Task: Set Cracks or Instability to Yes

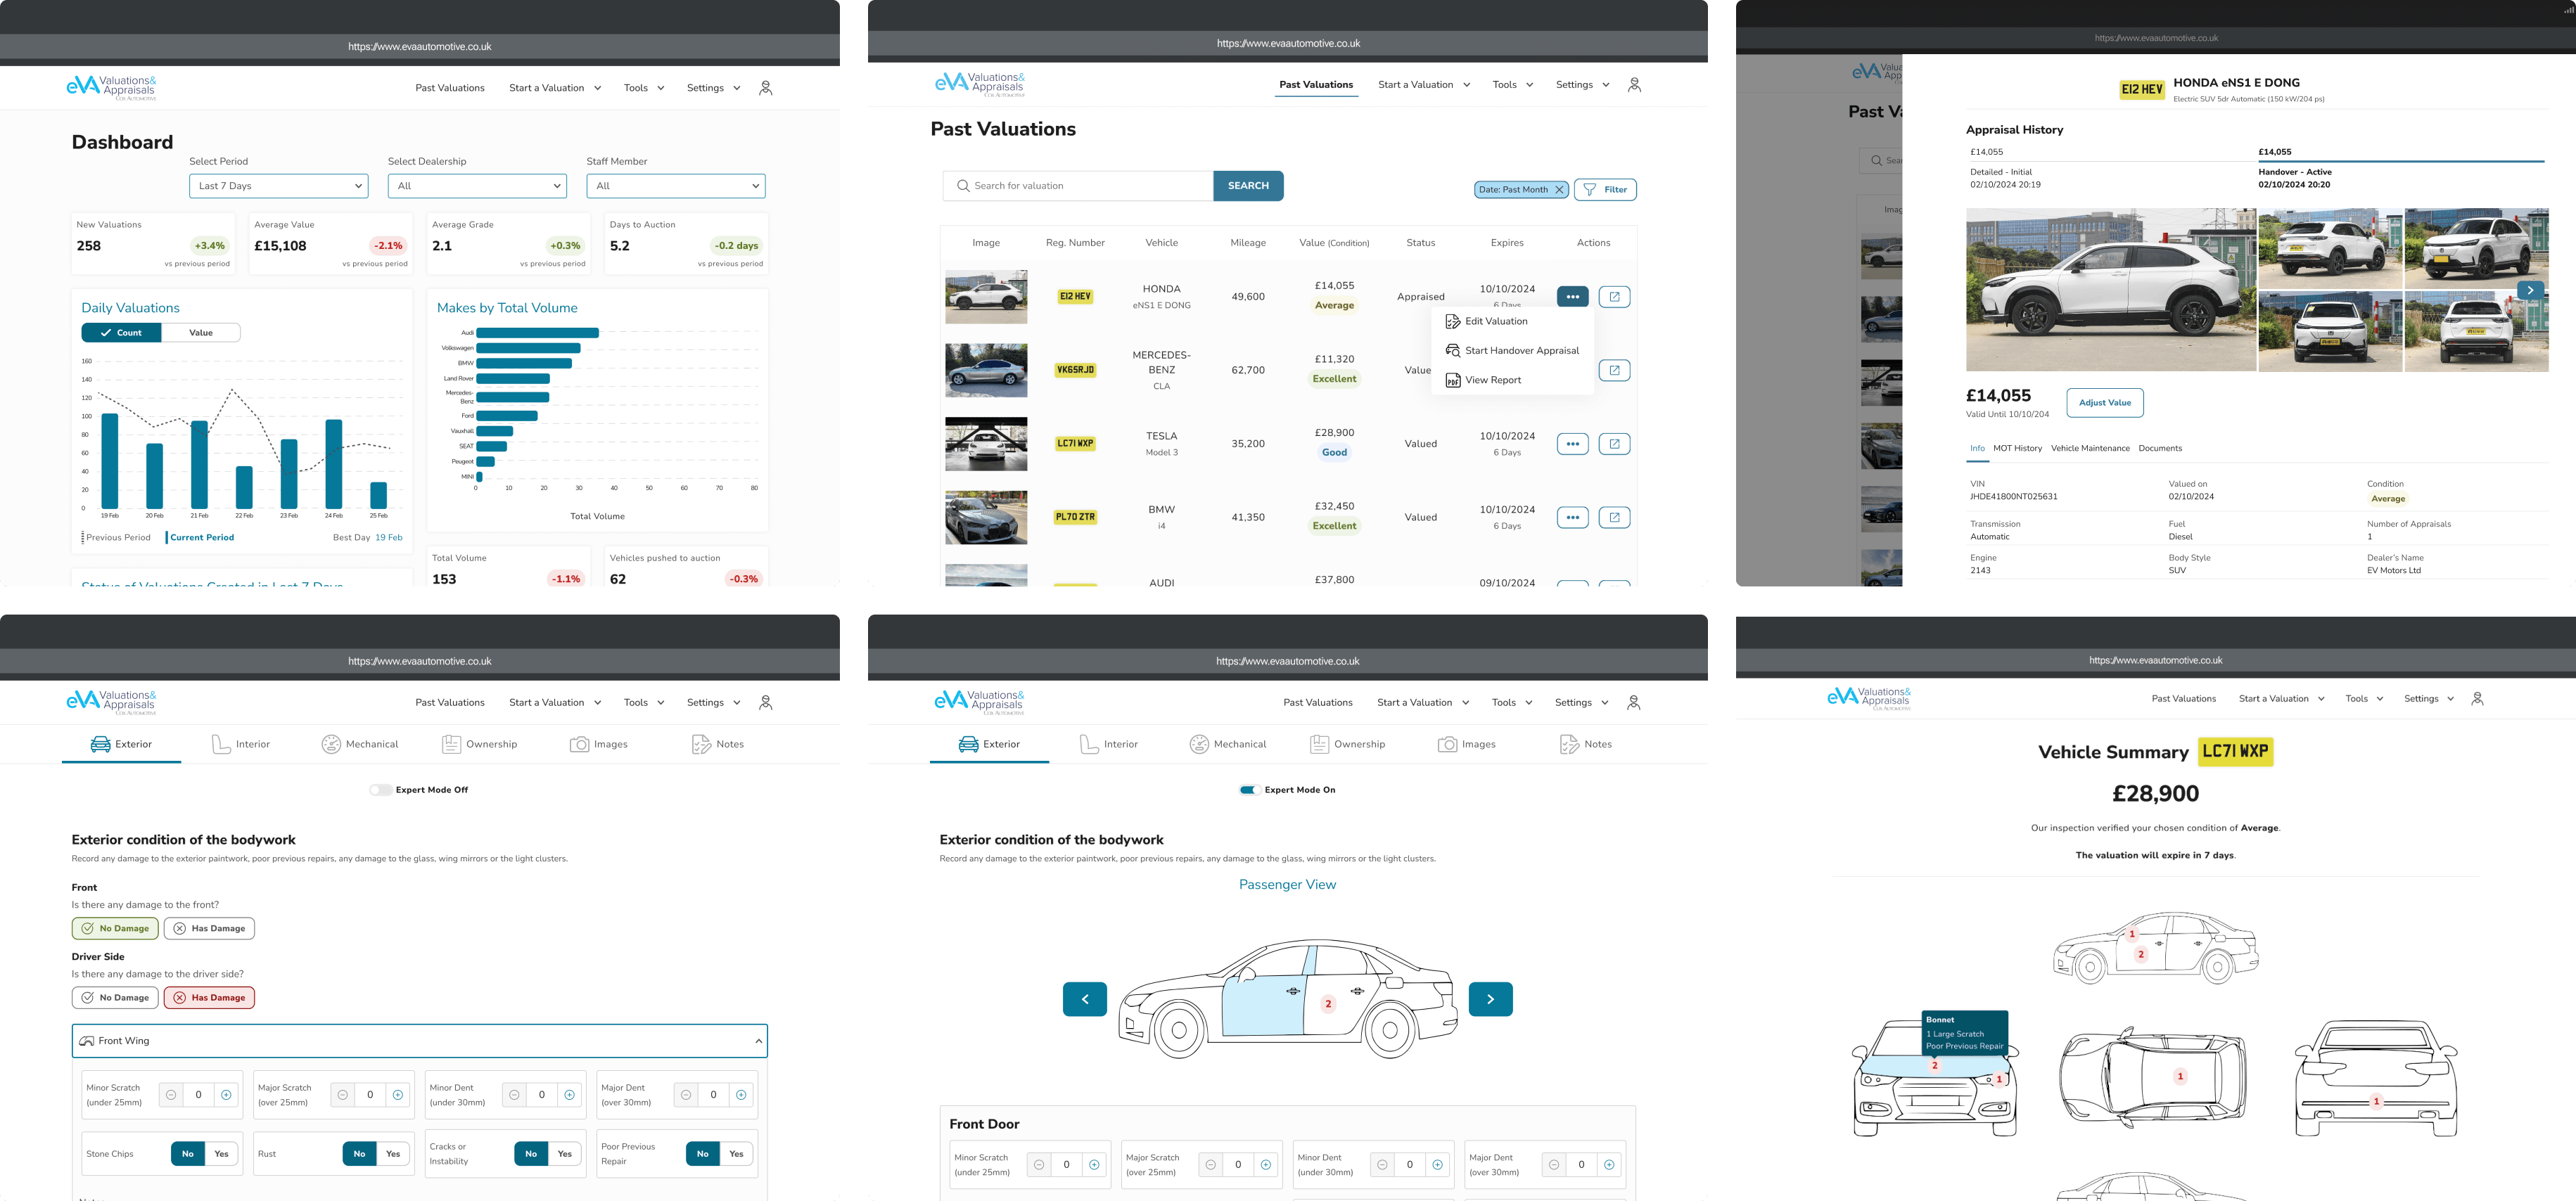Action: 565,1154
